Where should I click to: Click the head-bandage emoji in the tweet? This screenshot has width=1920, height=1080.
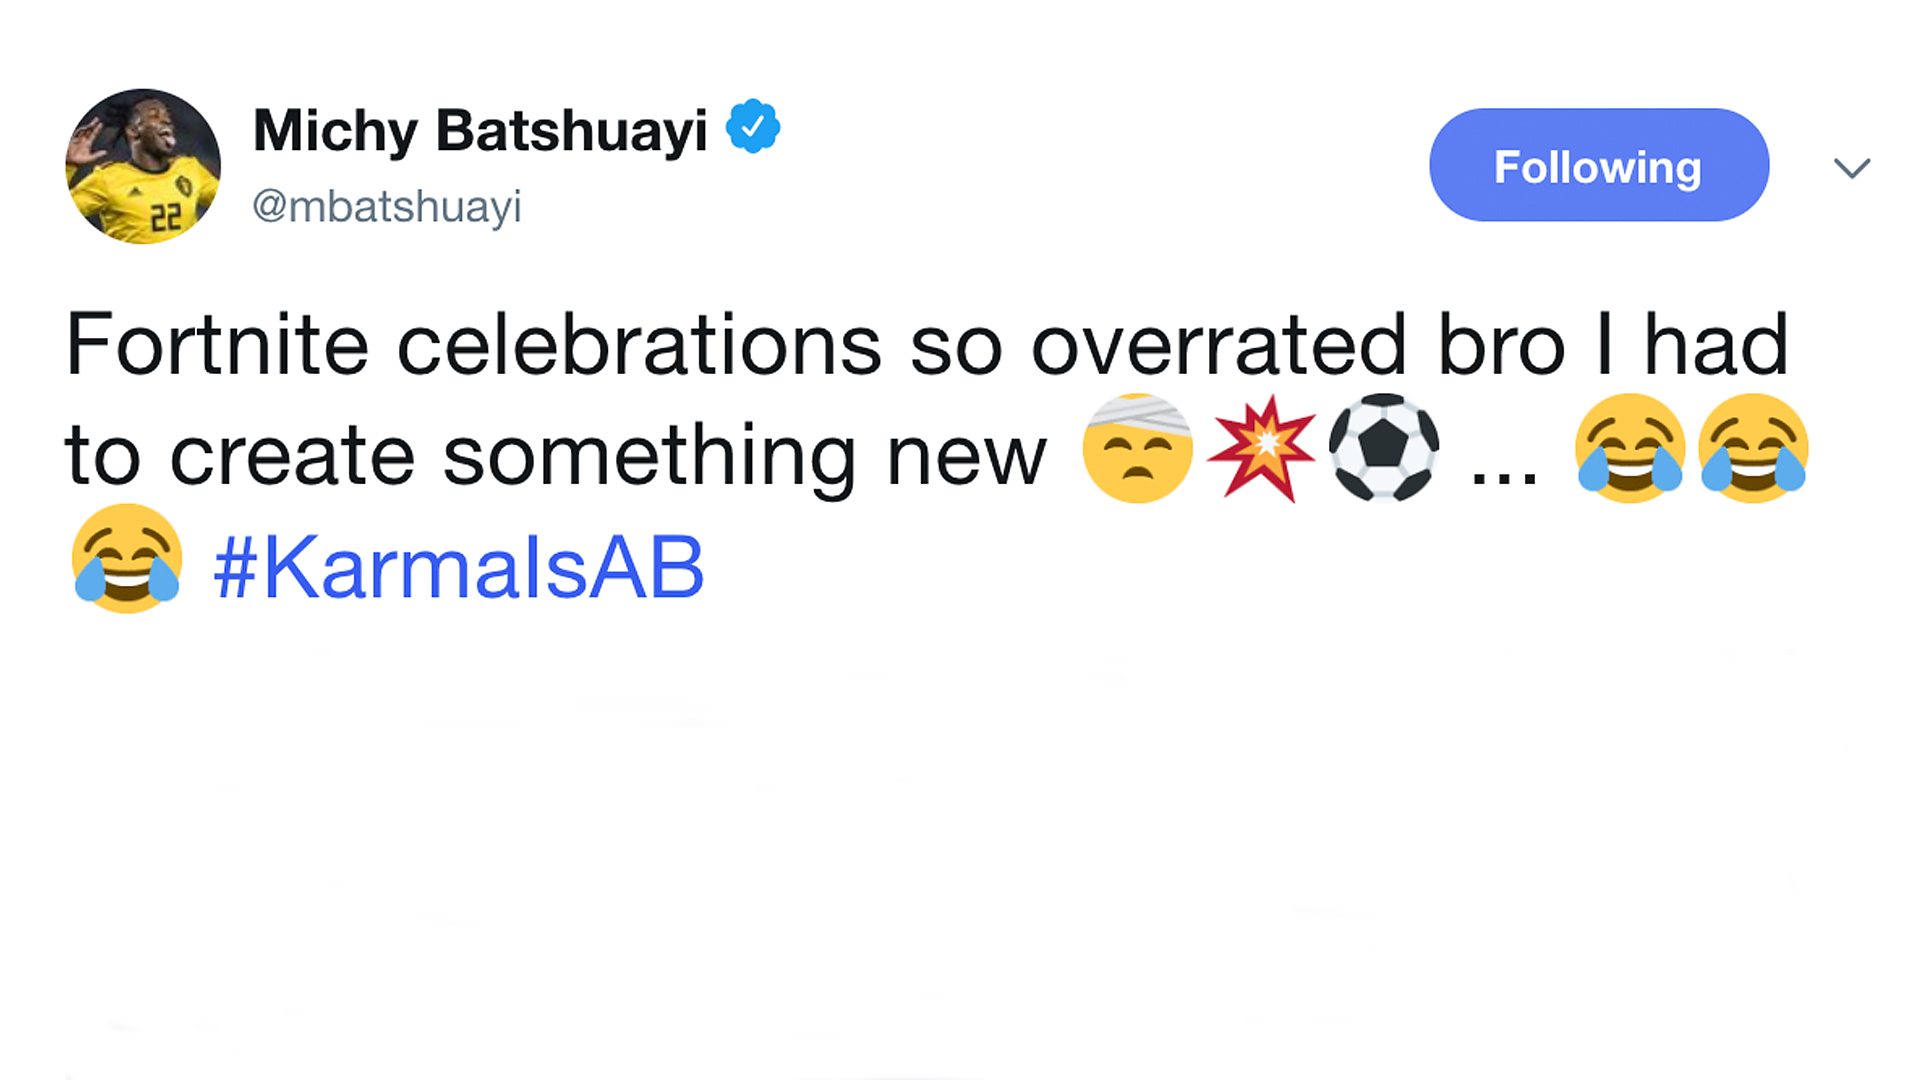pos(1138,447)
